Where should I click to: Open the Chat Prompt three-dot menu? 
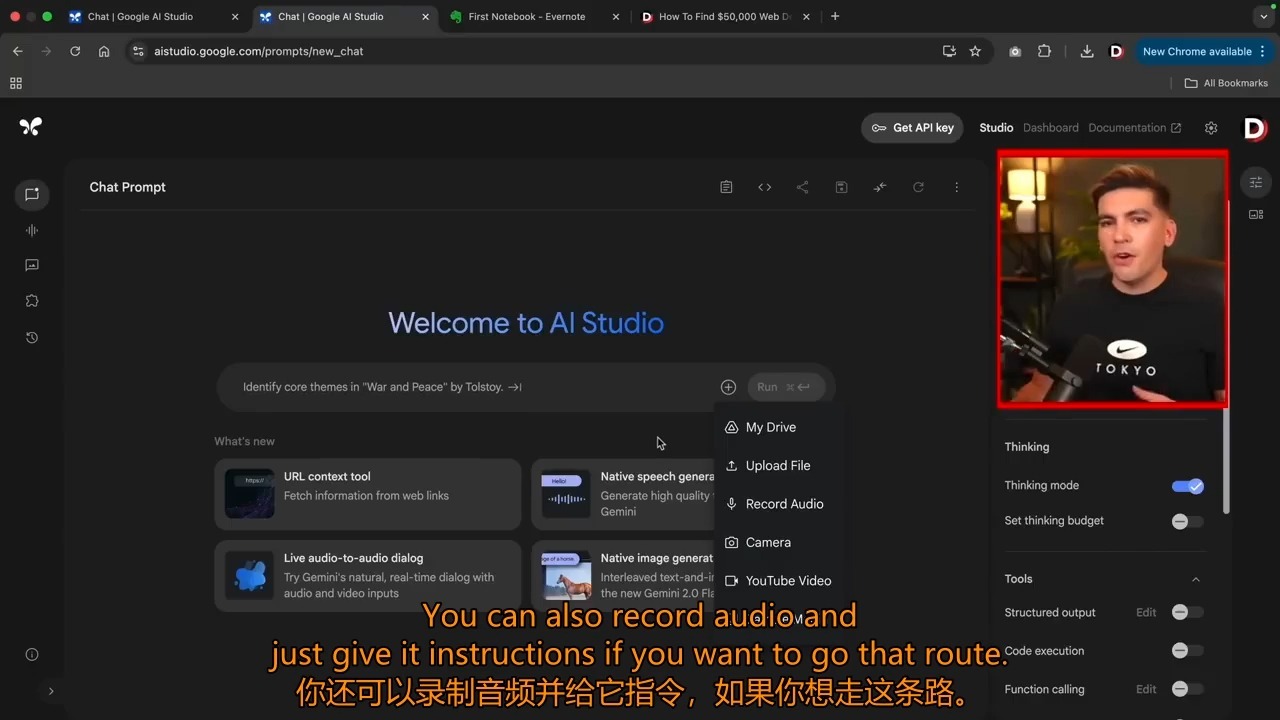tap(957, 187)
